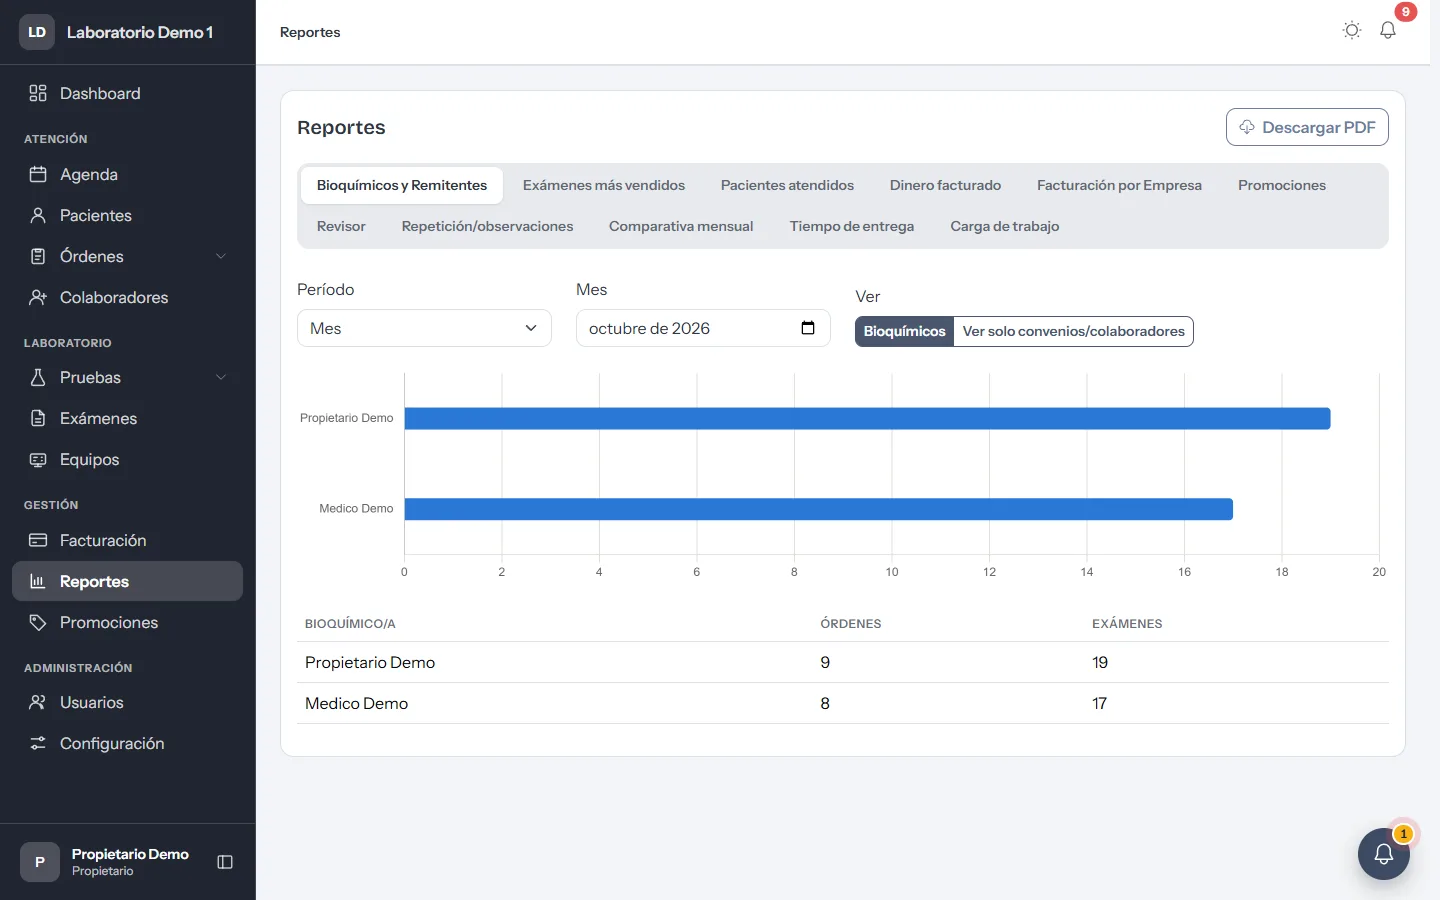Click the Mes date input field
The width and height of the screenshot is (1440, 900).
[x=703, y=328]
